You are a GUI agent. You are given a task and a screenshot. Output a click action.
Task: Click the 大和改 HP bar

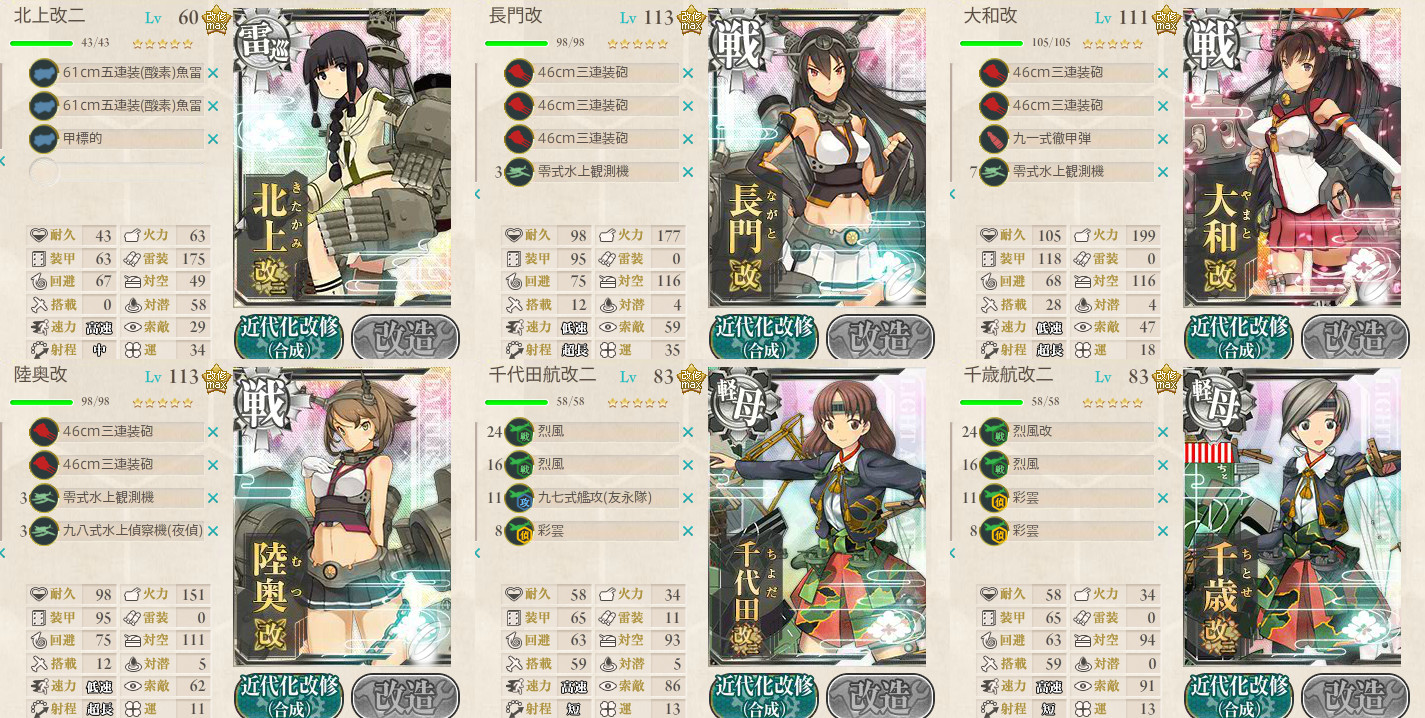coord(991,43)
